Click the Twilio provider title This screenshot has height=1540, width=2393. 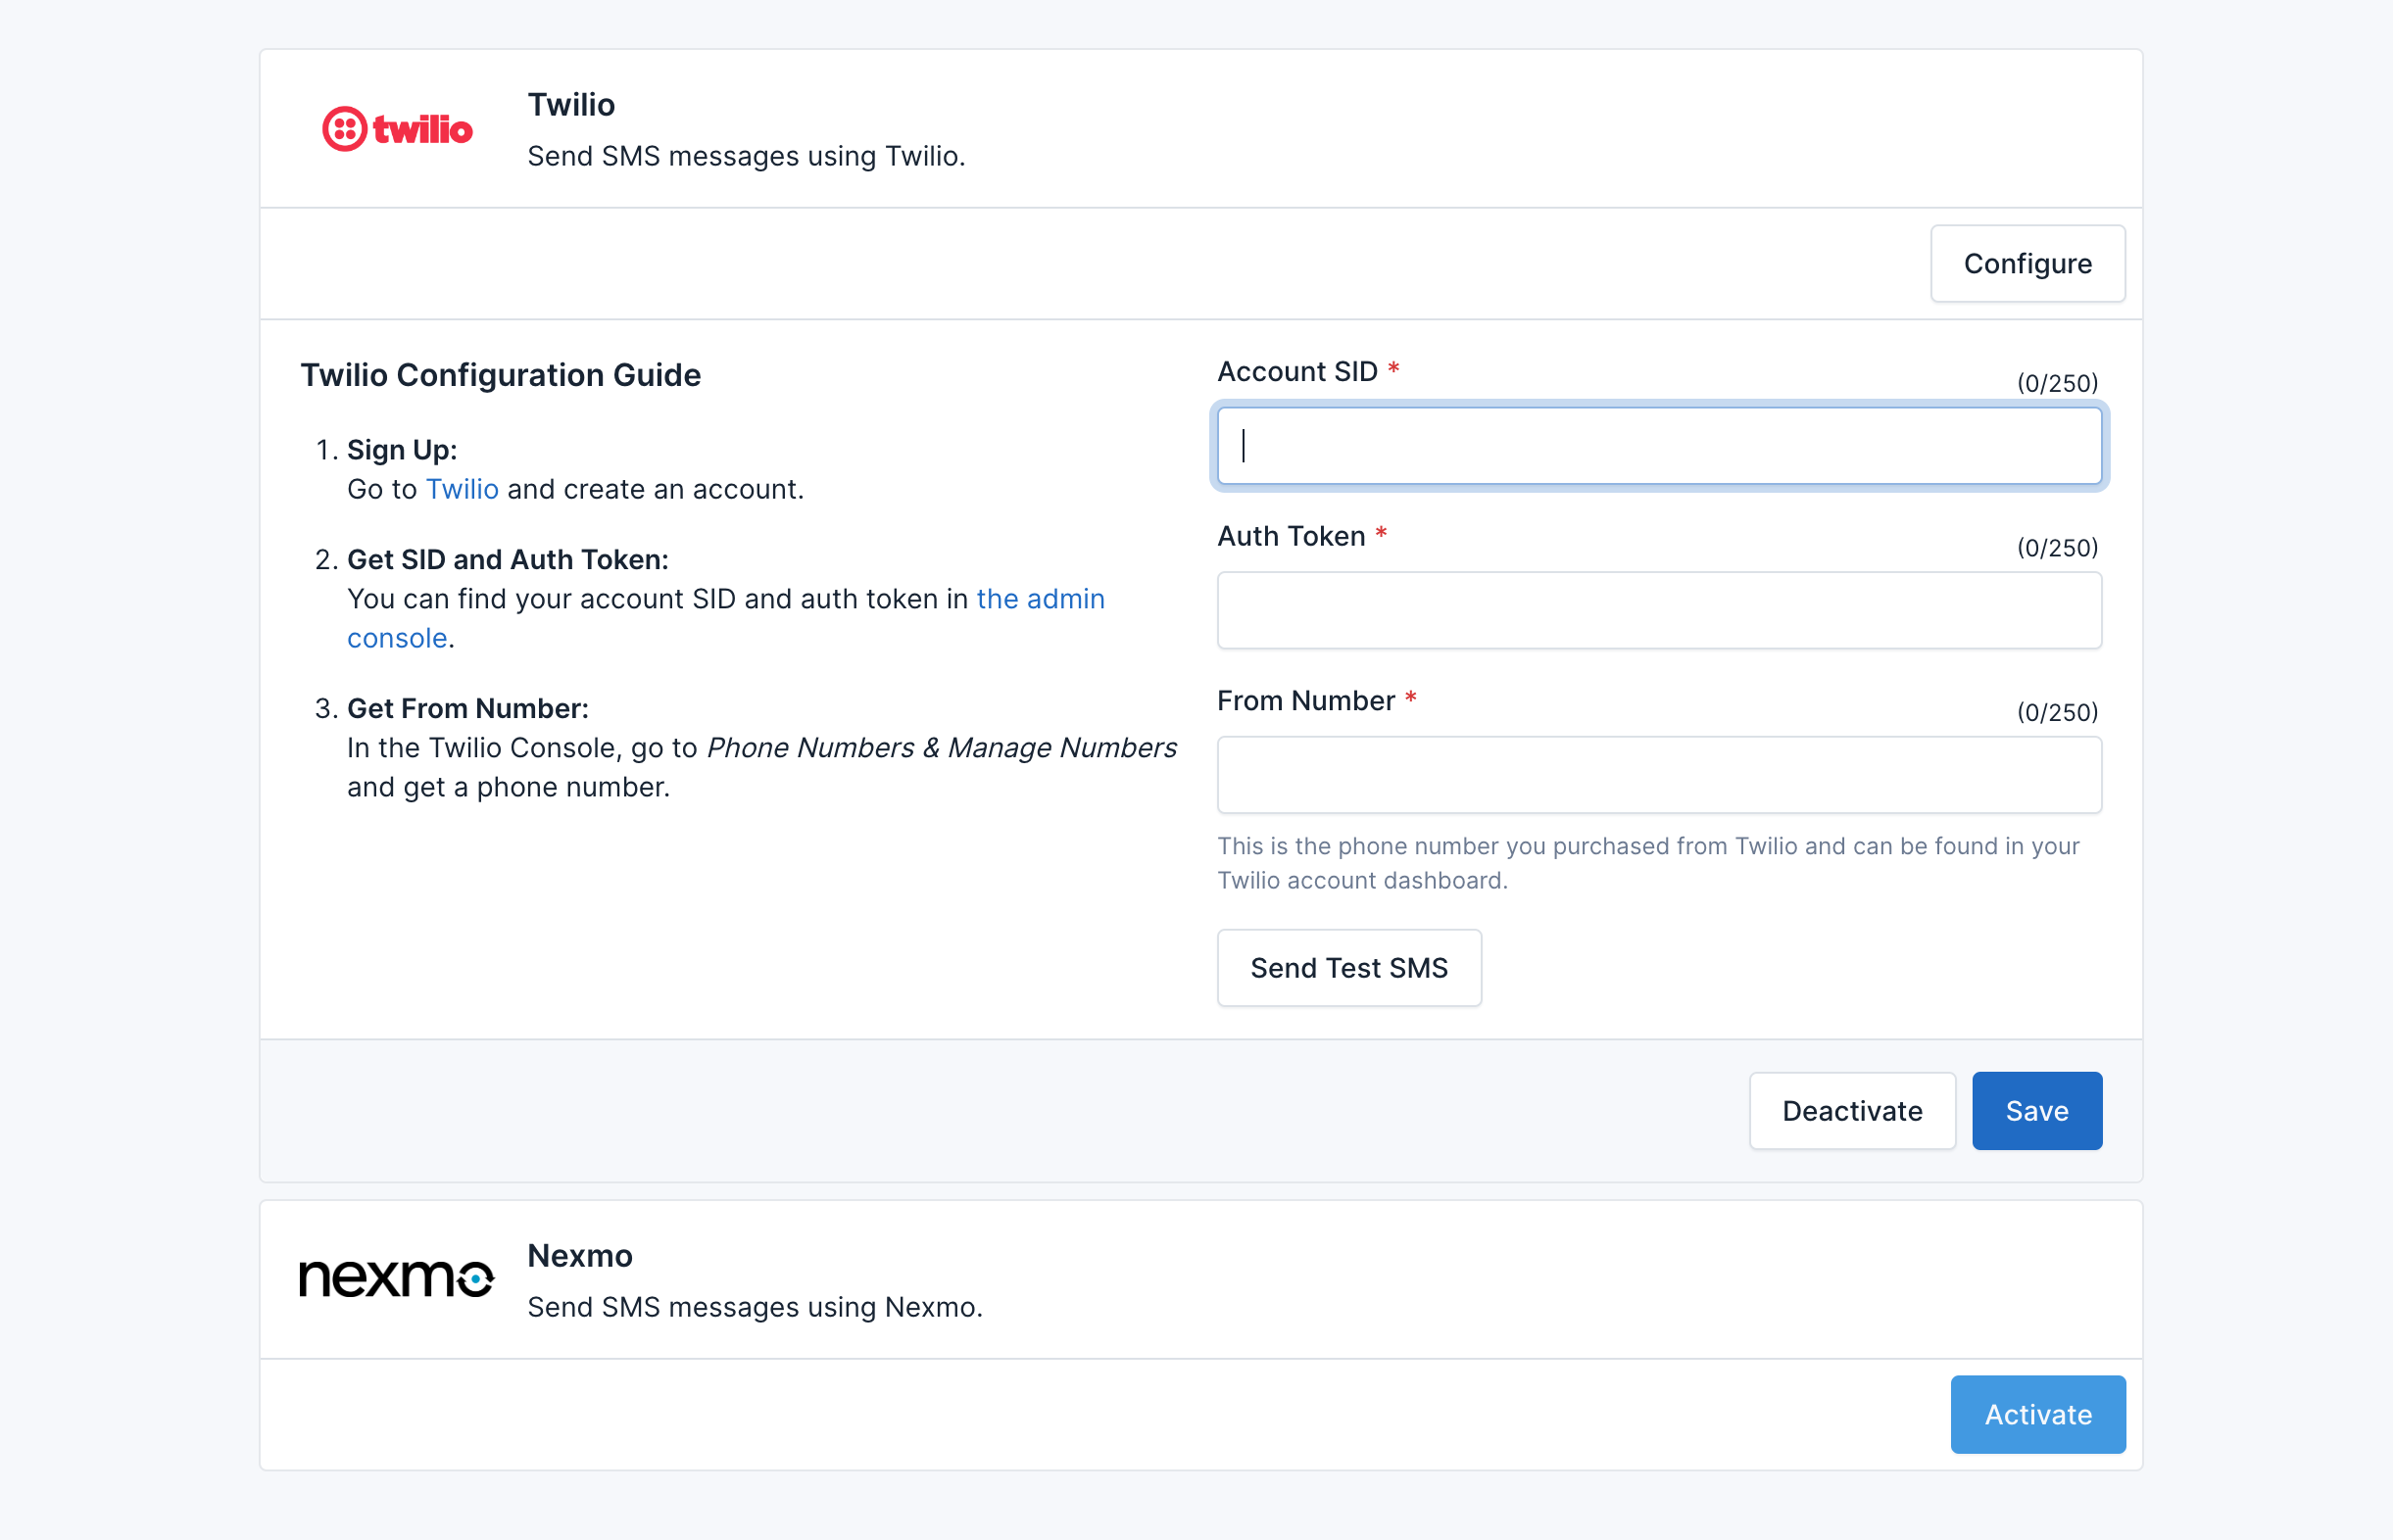click(571, 105)
